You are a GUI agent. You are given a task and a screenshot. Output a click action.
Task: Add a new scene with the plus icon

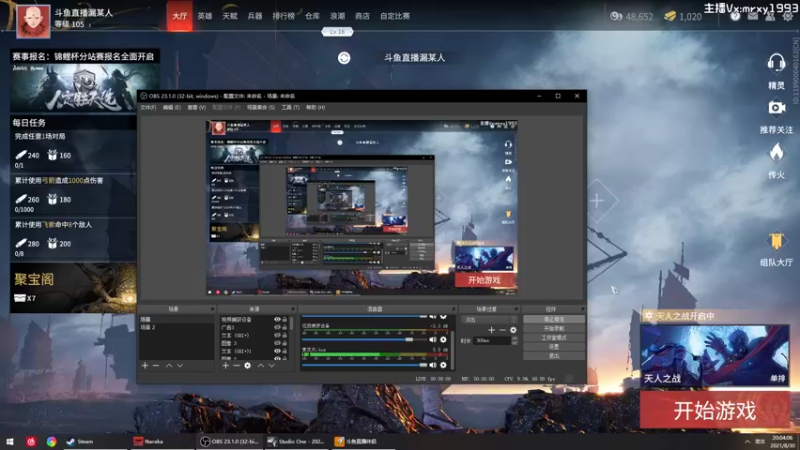[x=145, y=365]
